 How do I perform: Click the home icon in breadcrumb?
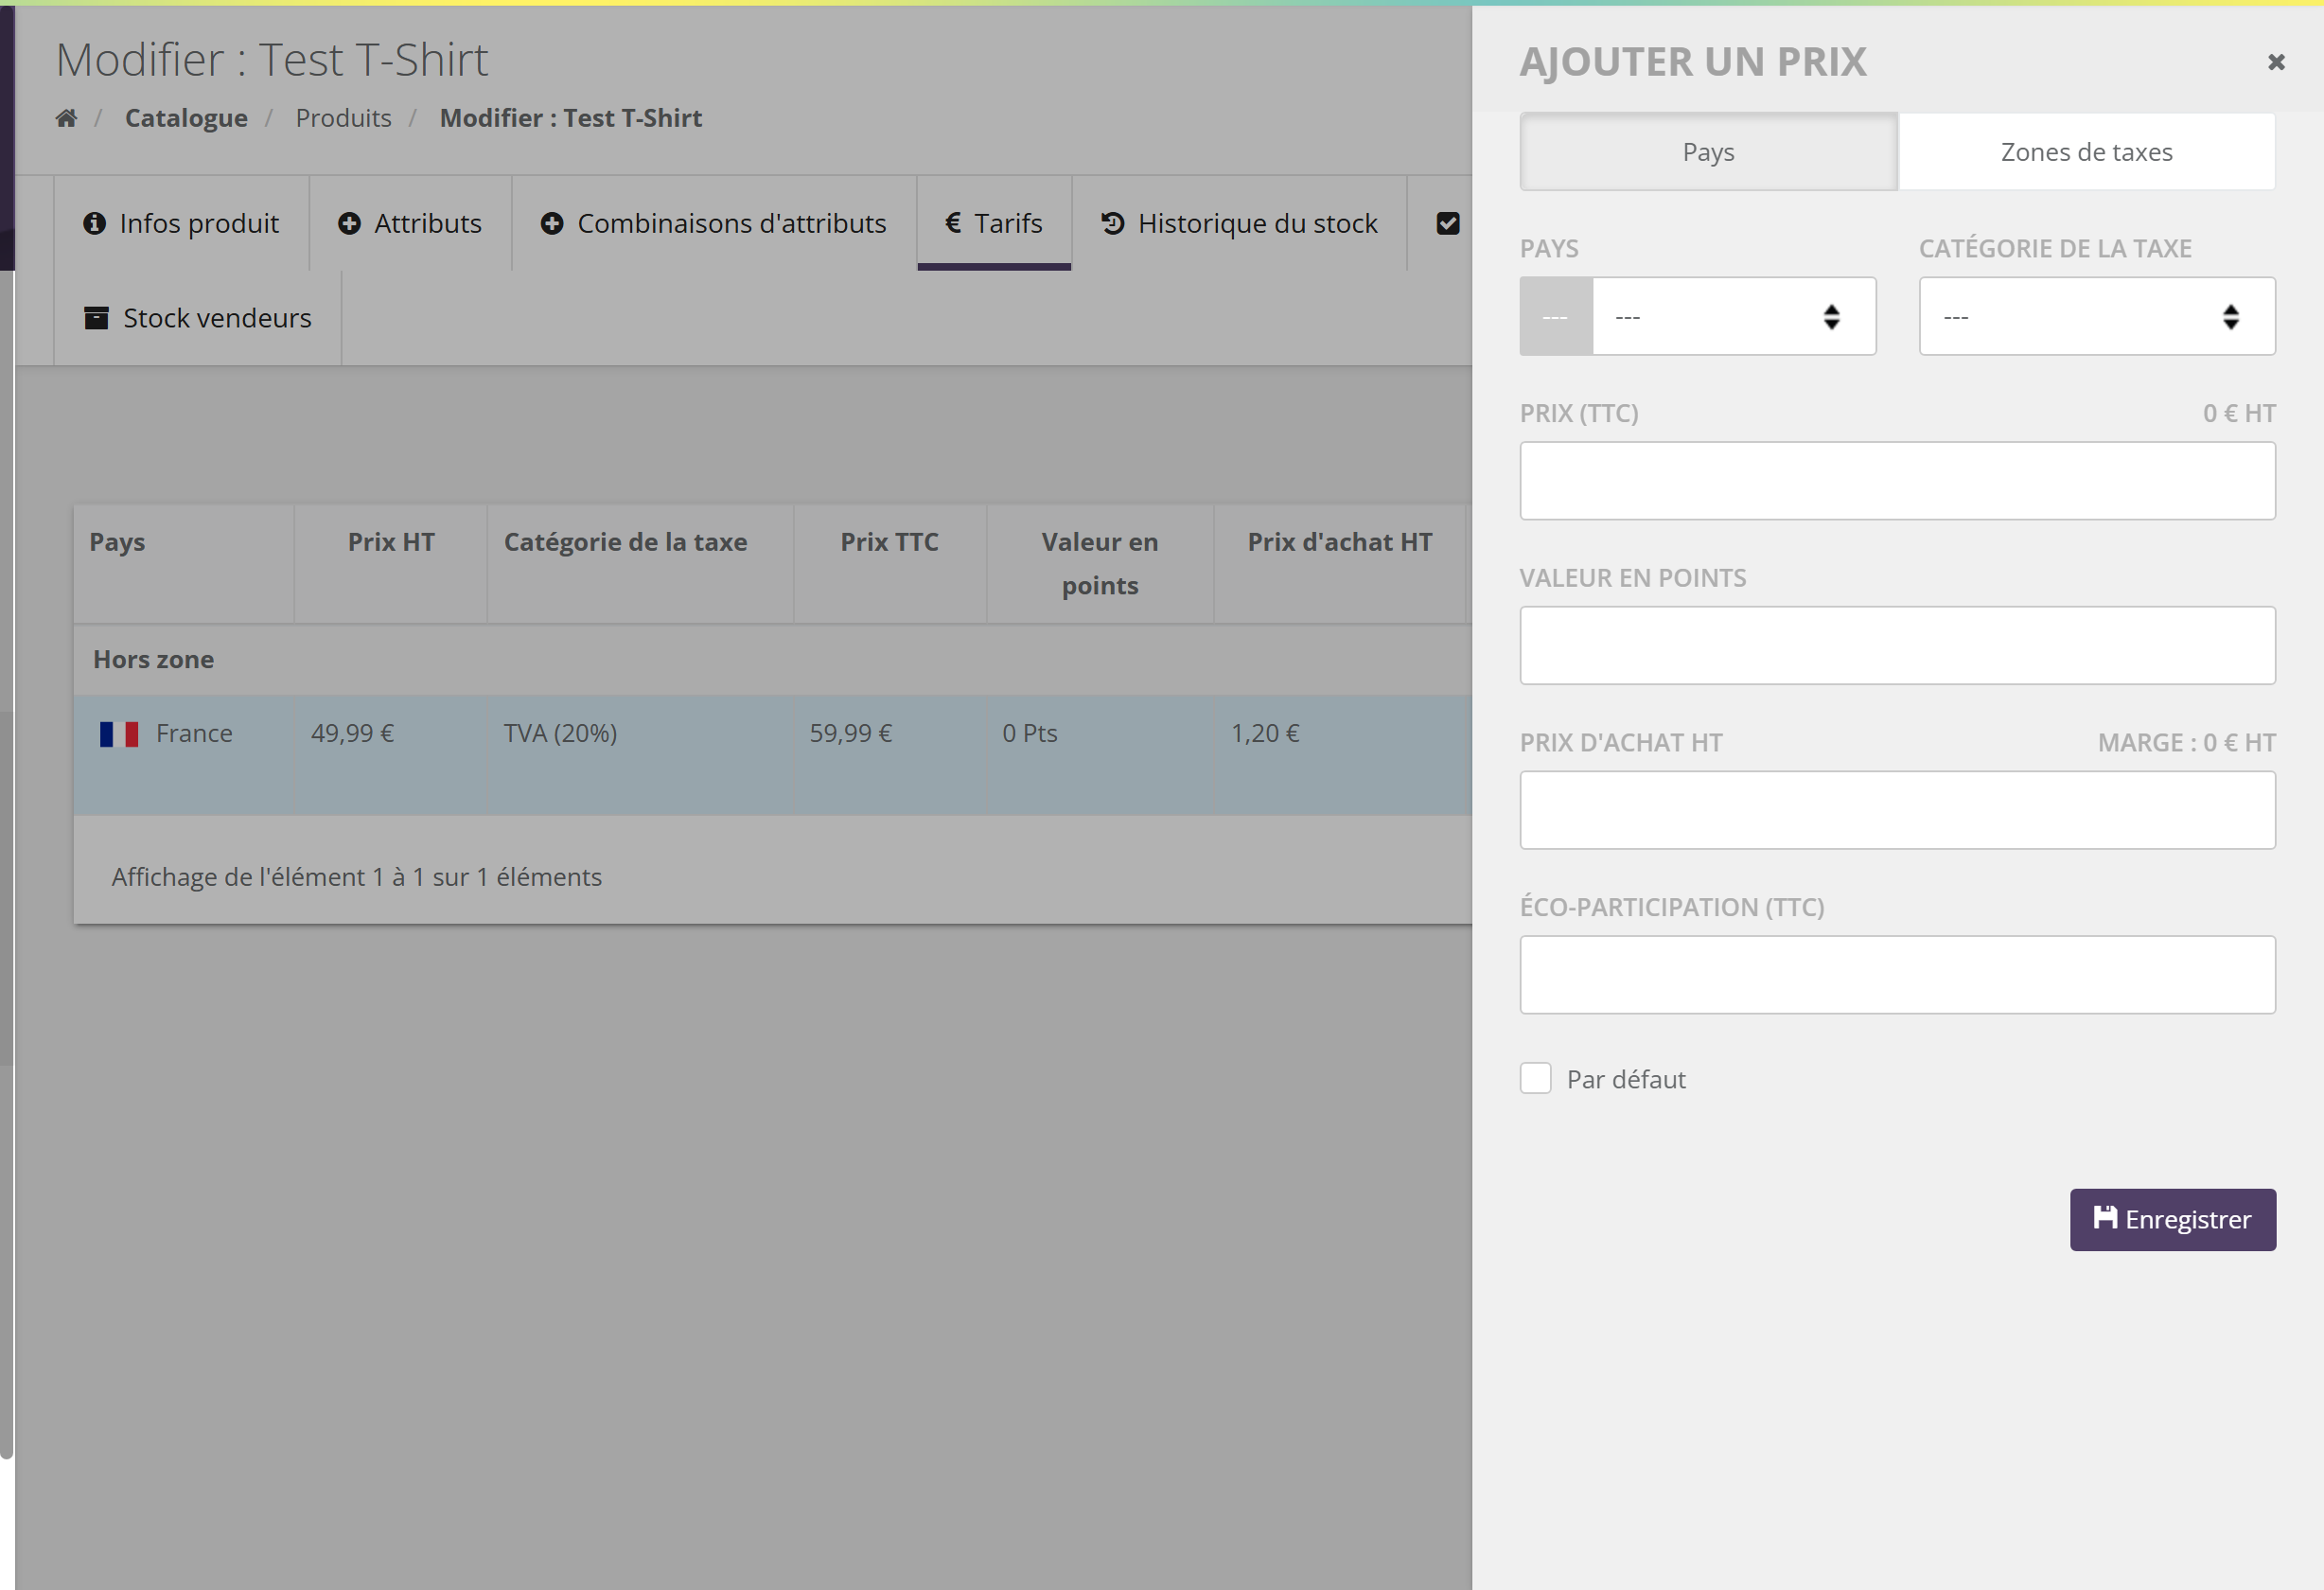tap(66, 118)
